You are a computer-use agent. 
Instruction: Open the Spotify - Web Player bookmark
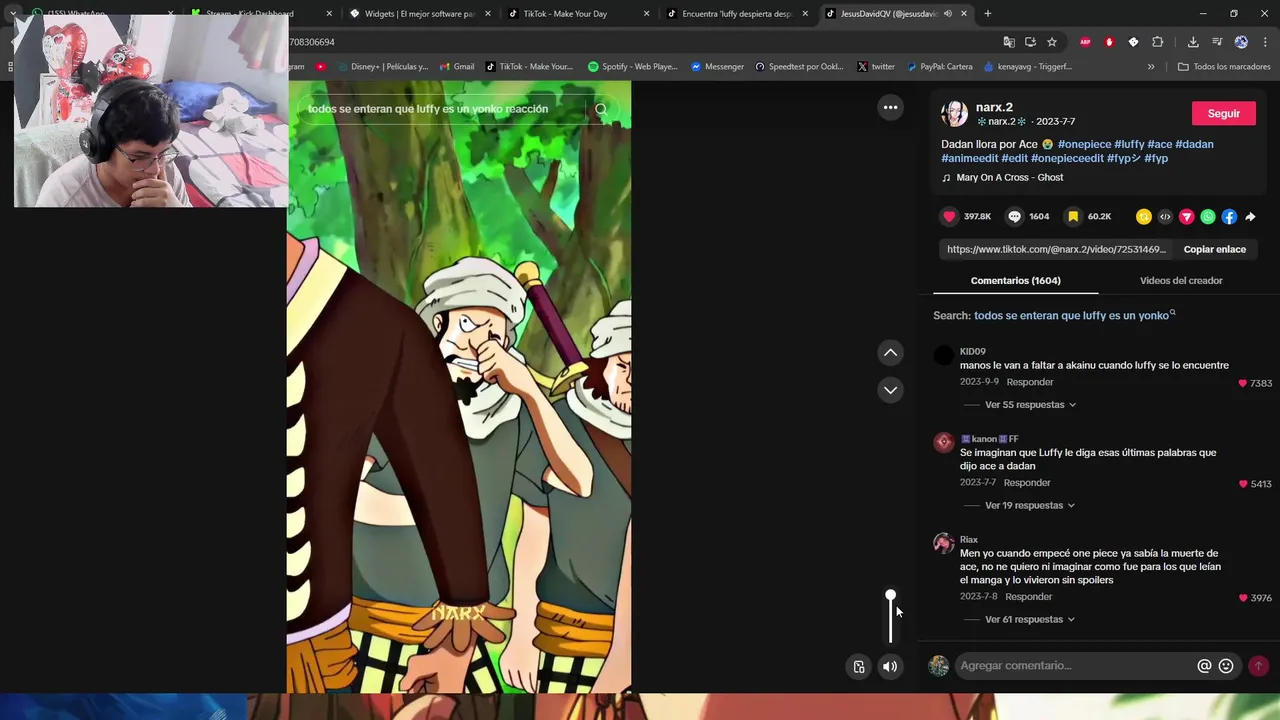[632, 67]
